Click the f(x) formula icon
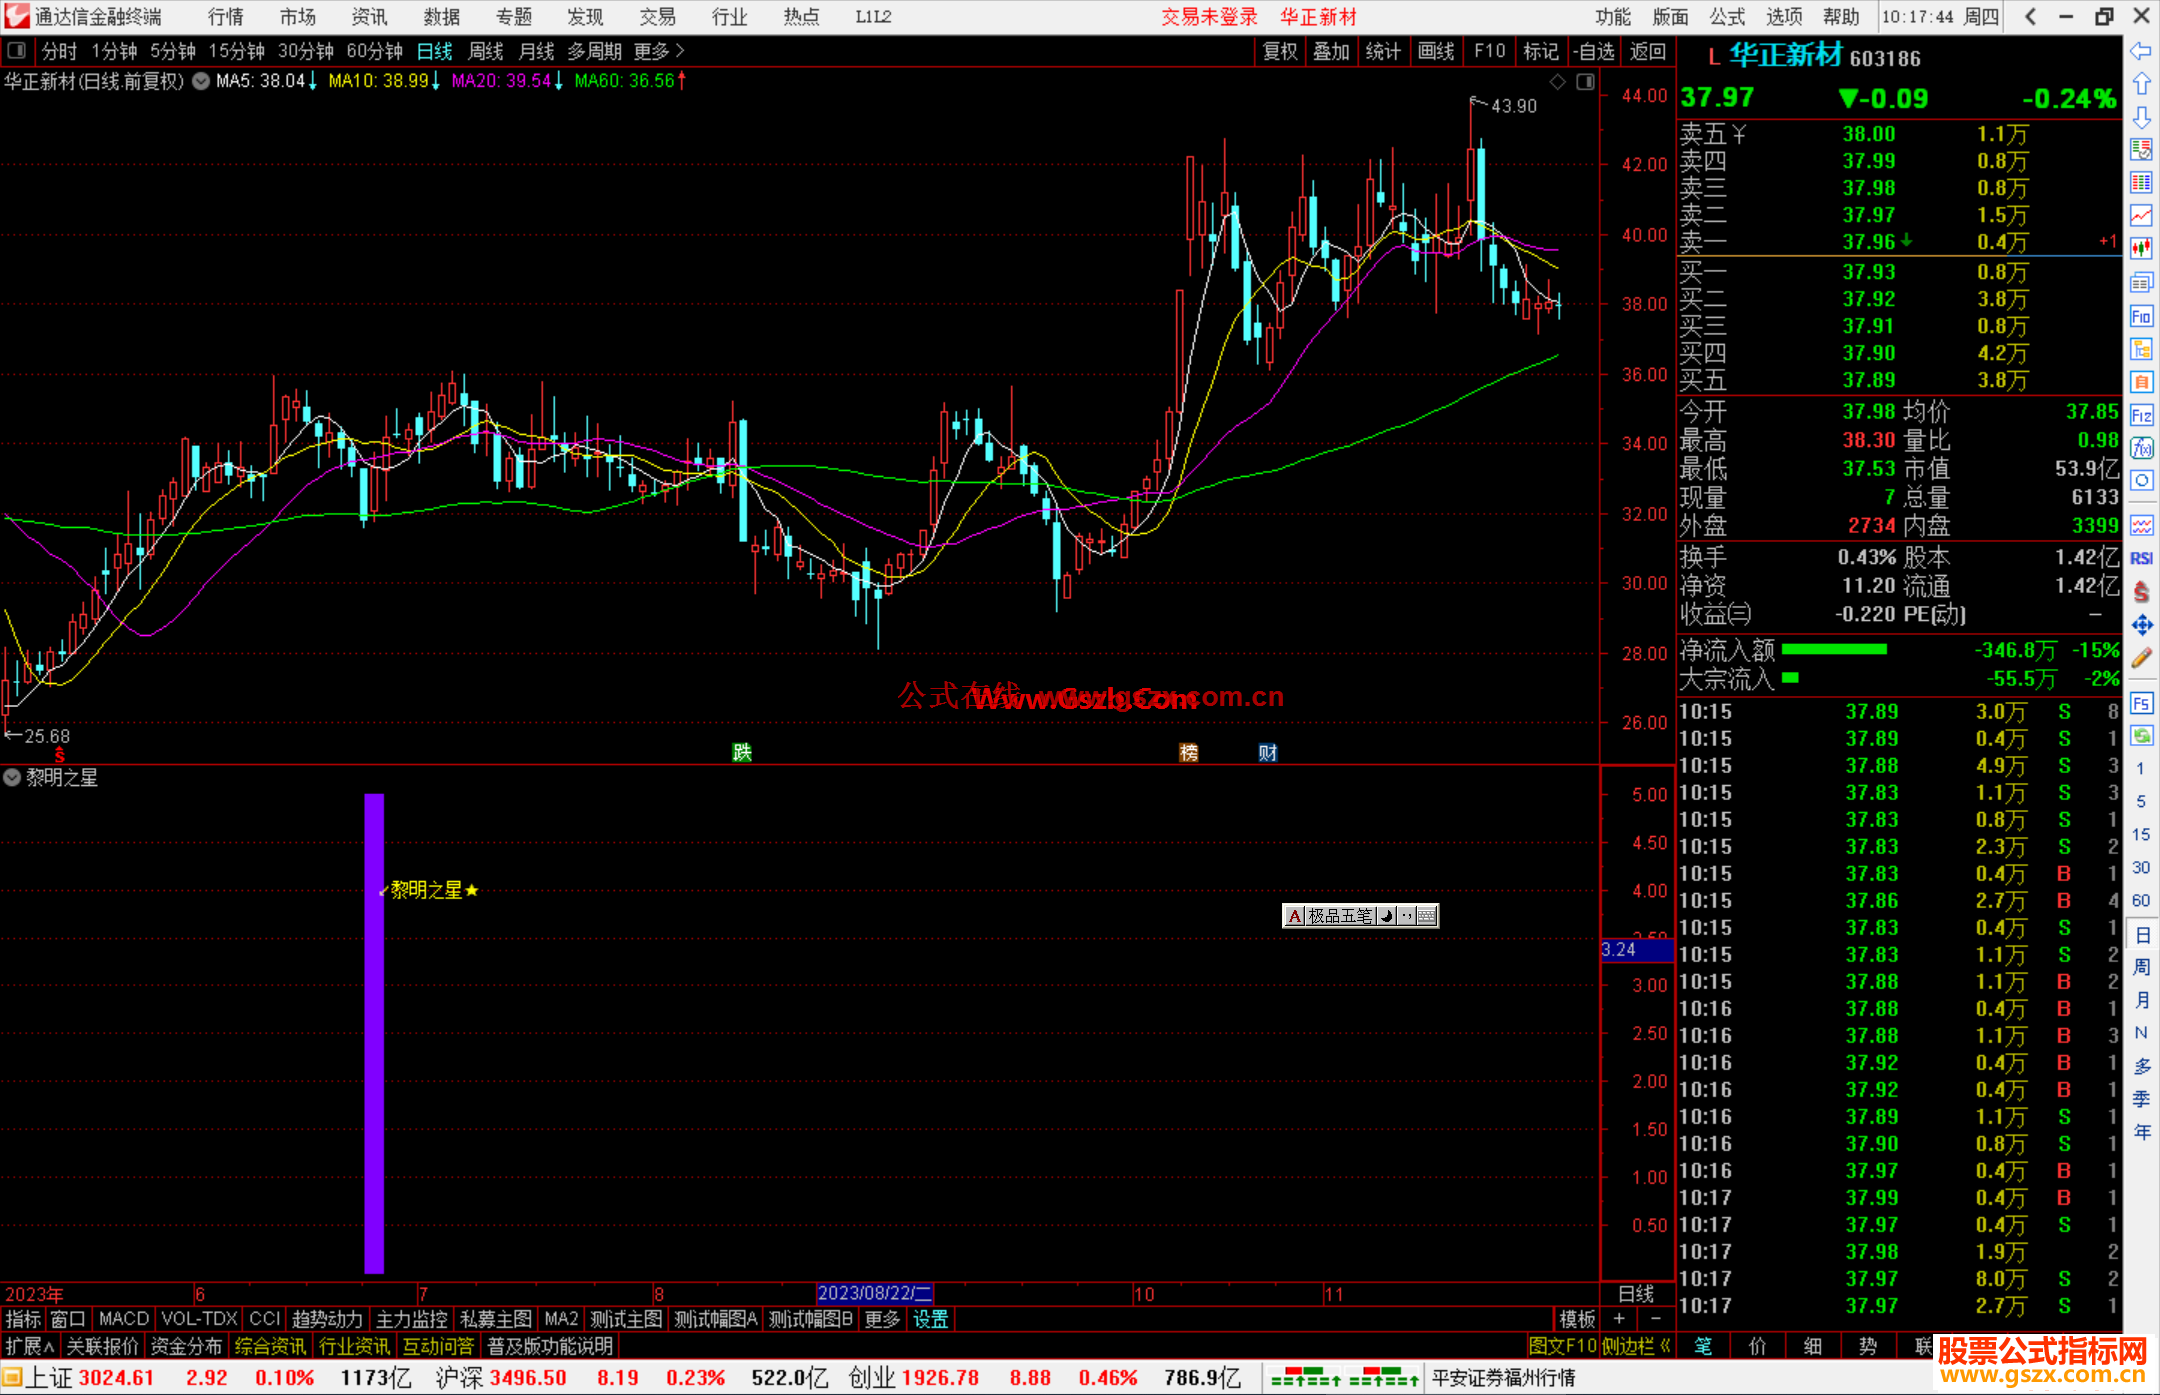2160x1395 pixels. click(x=2141, y=448)
